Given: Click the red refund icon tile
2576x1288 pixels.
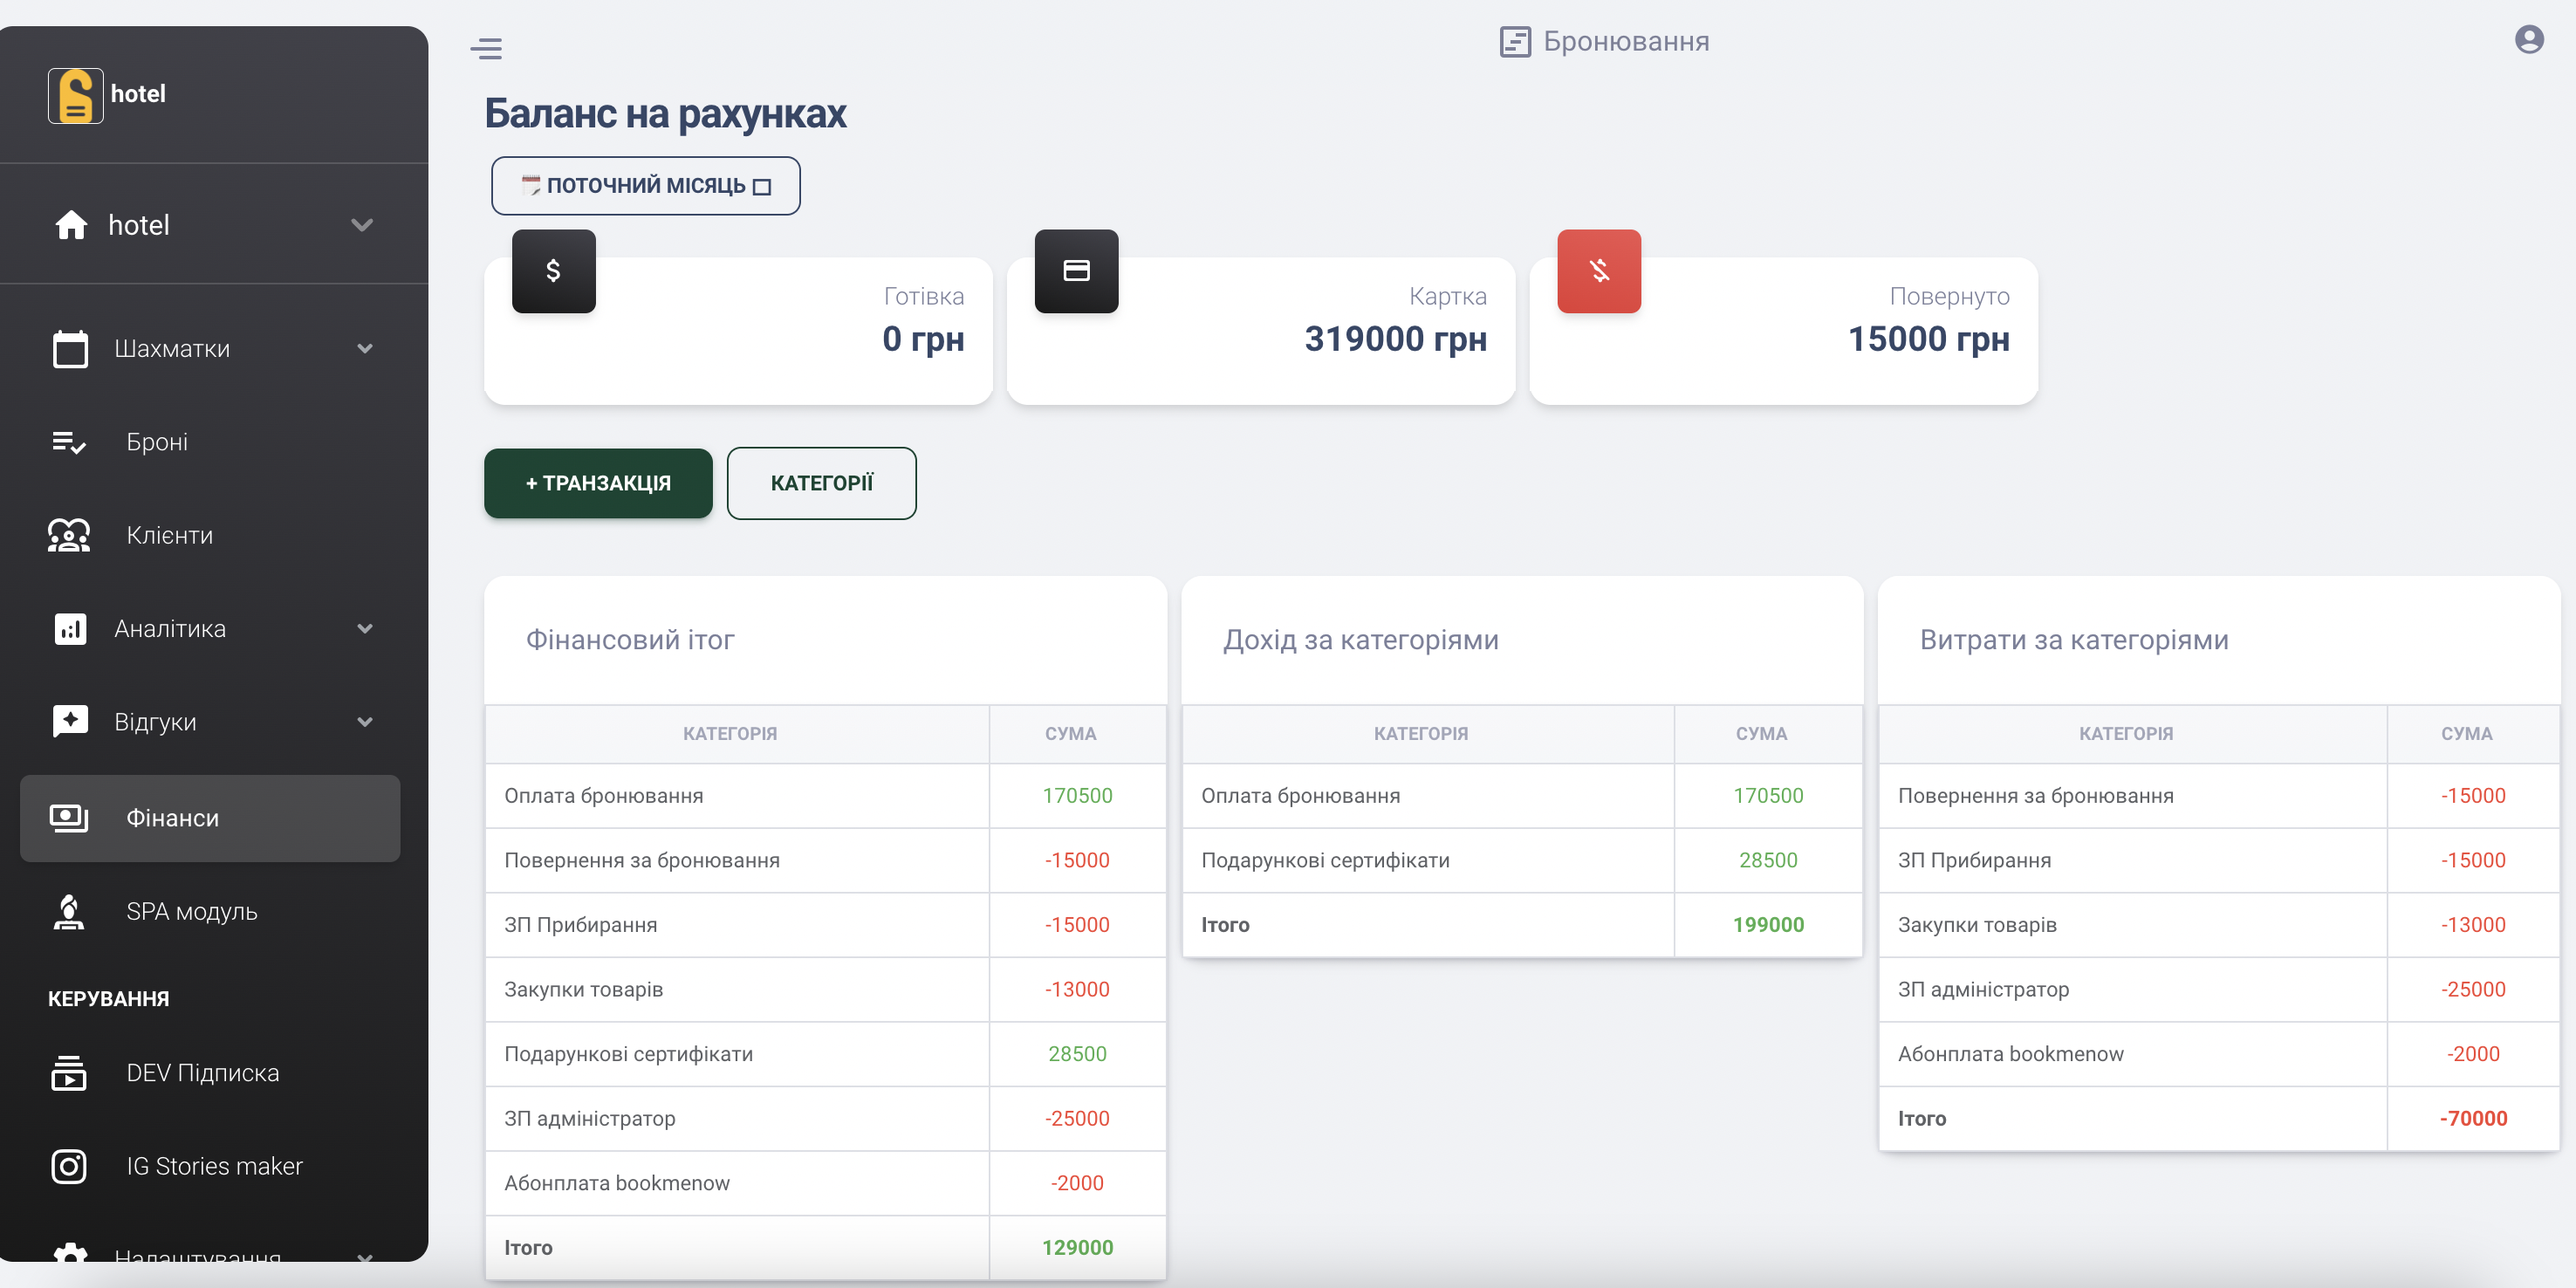Looking at the screenshot, I should click(1598, 271).
